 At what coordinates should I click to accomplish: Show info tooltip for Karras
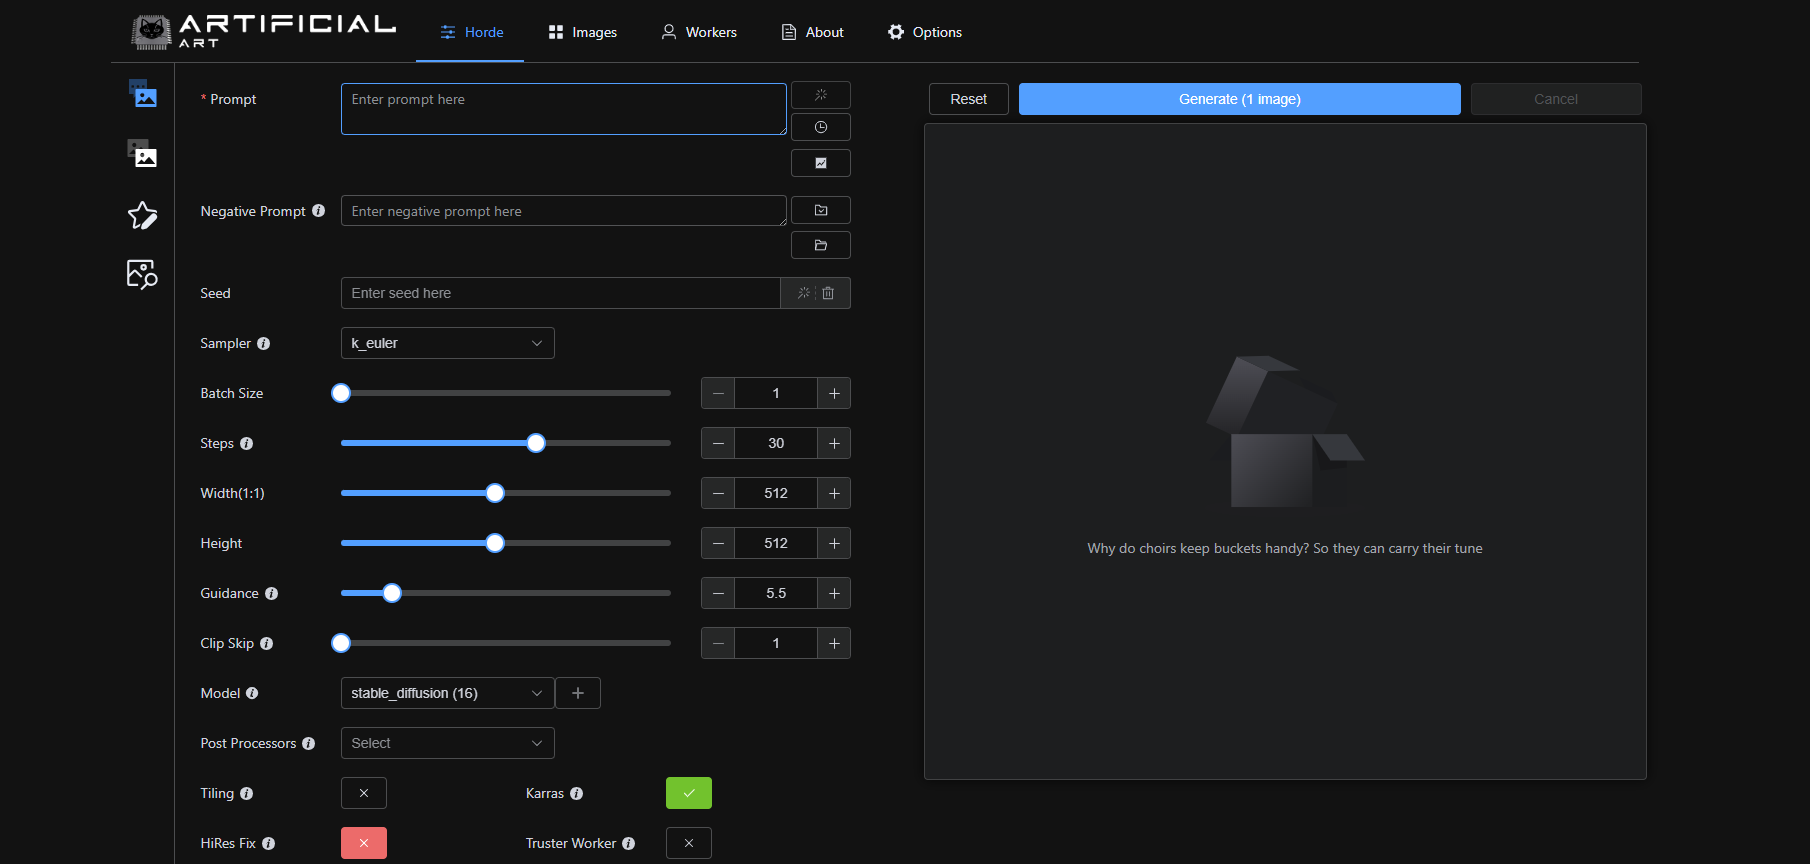(x=577, y=793)
